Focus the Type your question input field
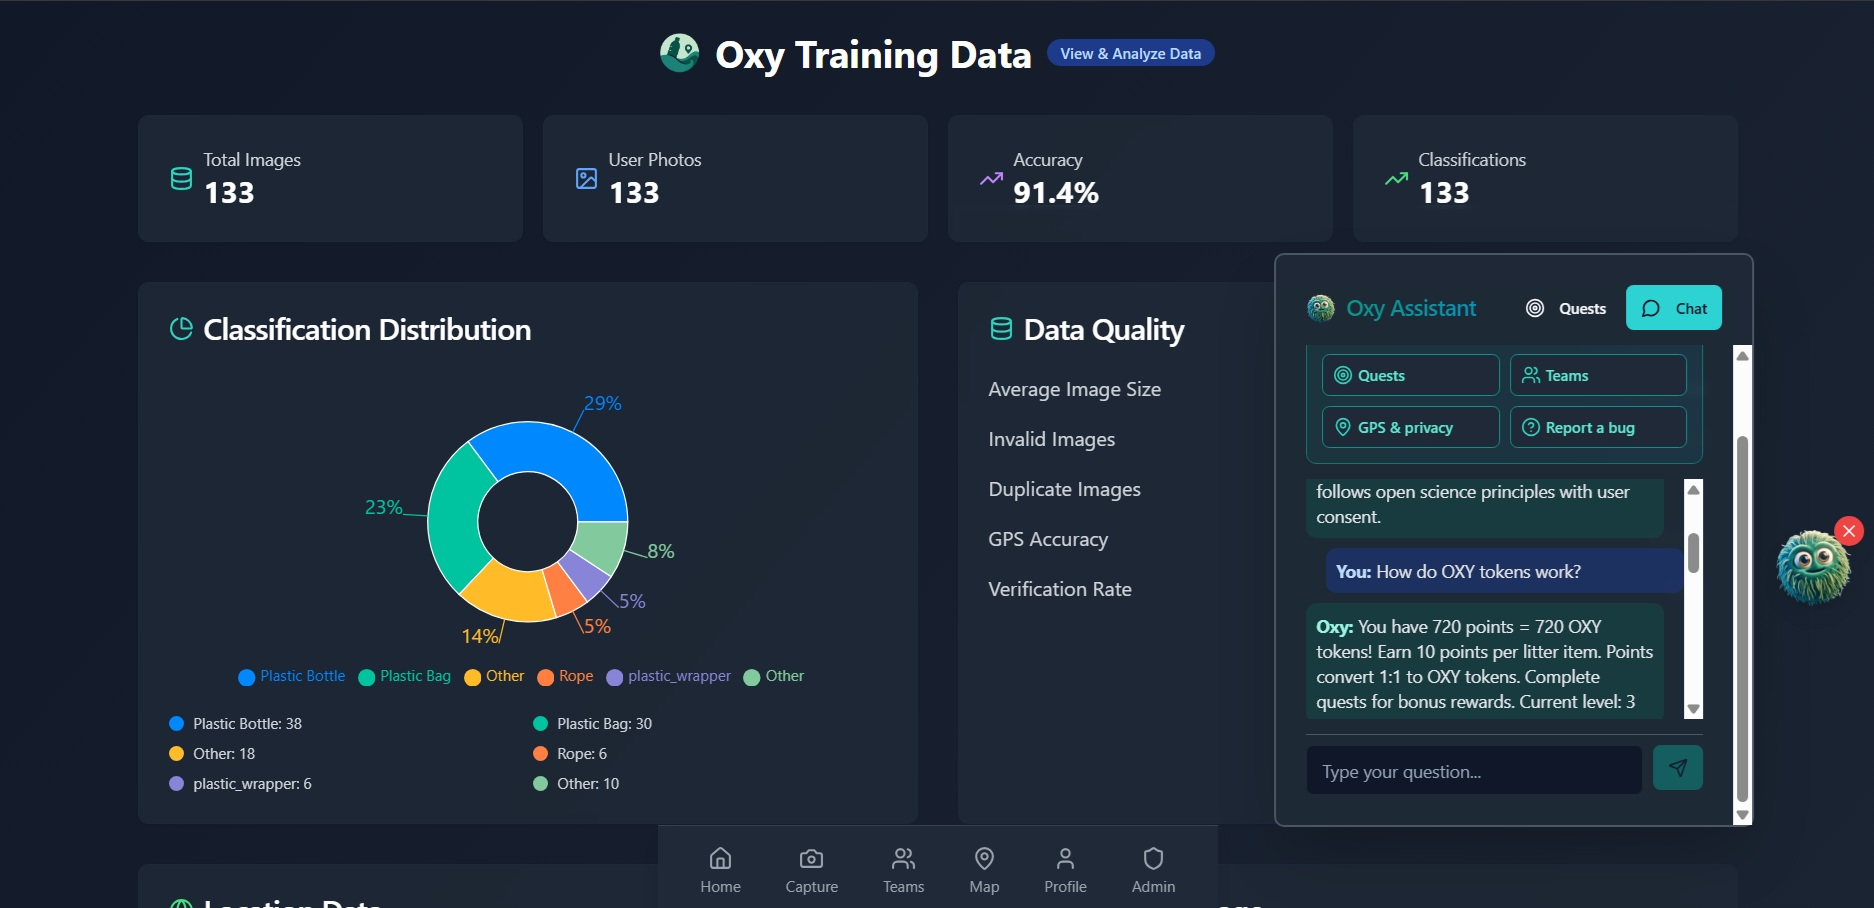The height and width of the screenshot is (908, 1874). click(x=1473, y=771)
